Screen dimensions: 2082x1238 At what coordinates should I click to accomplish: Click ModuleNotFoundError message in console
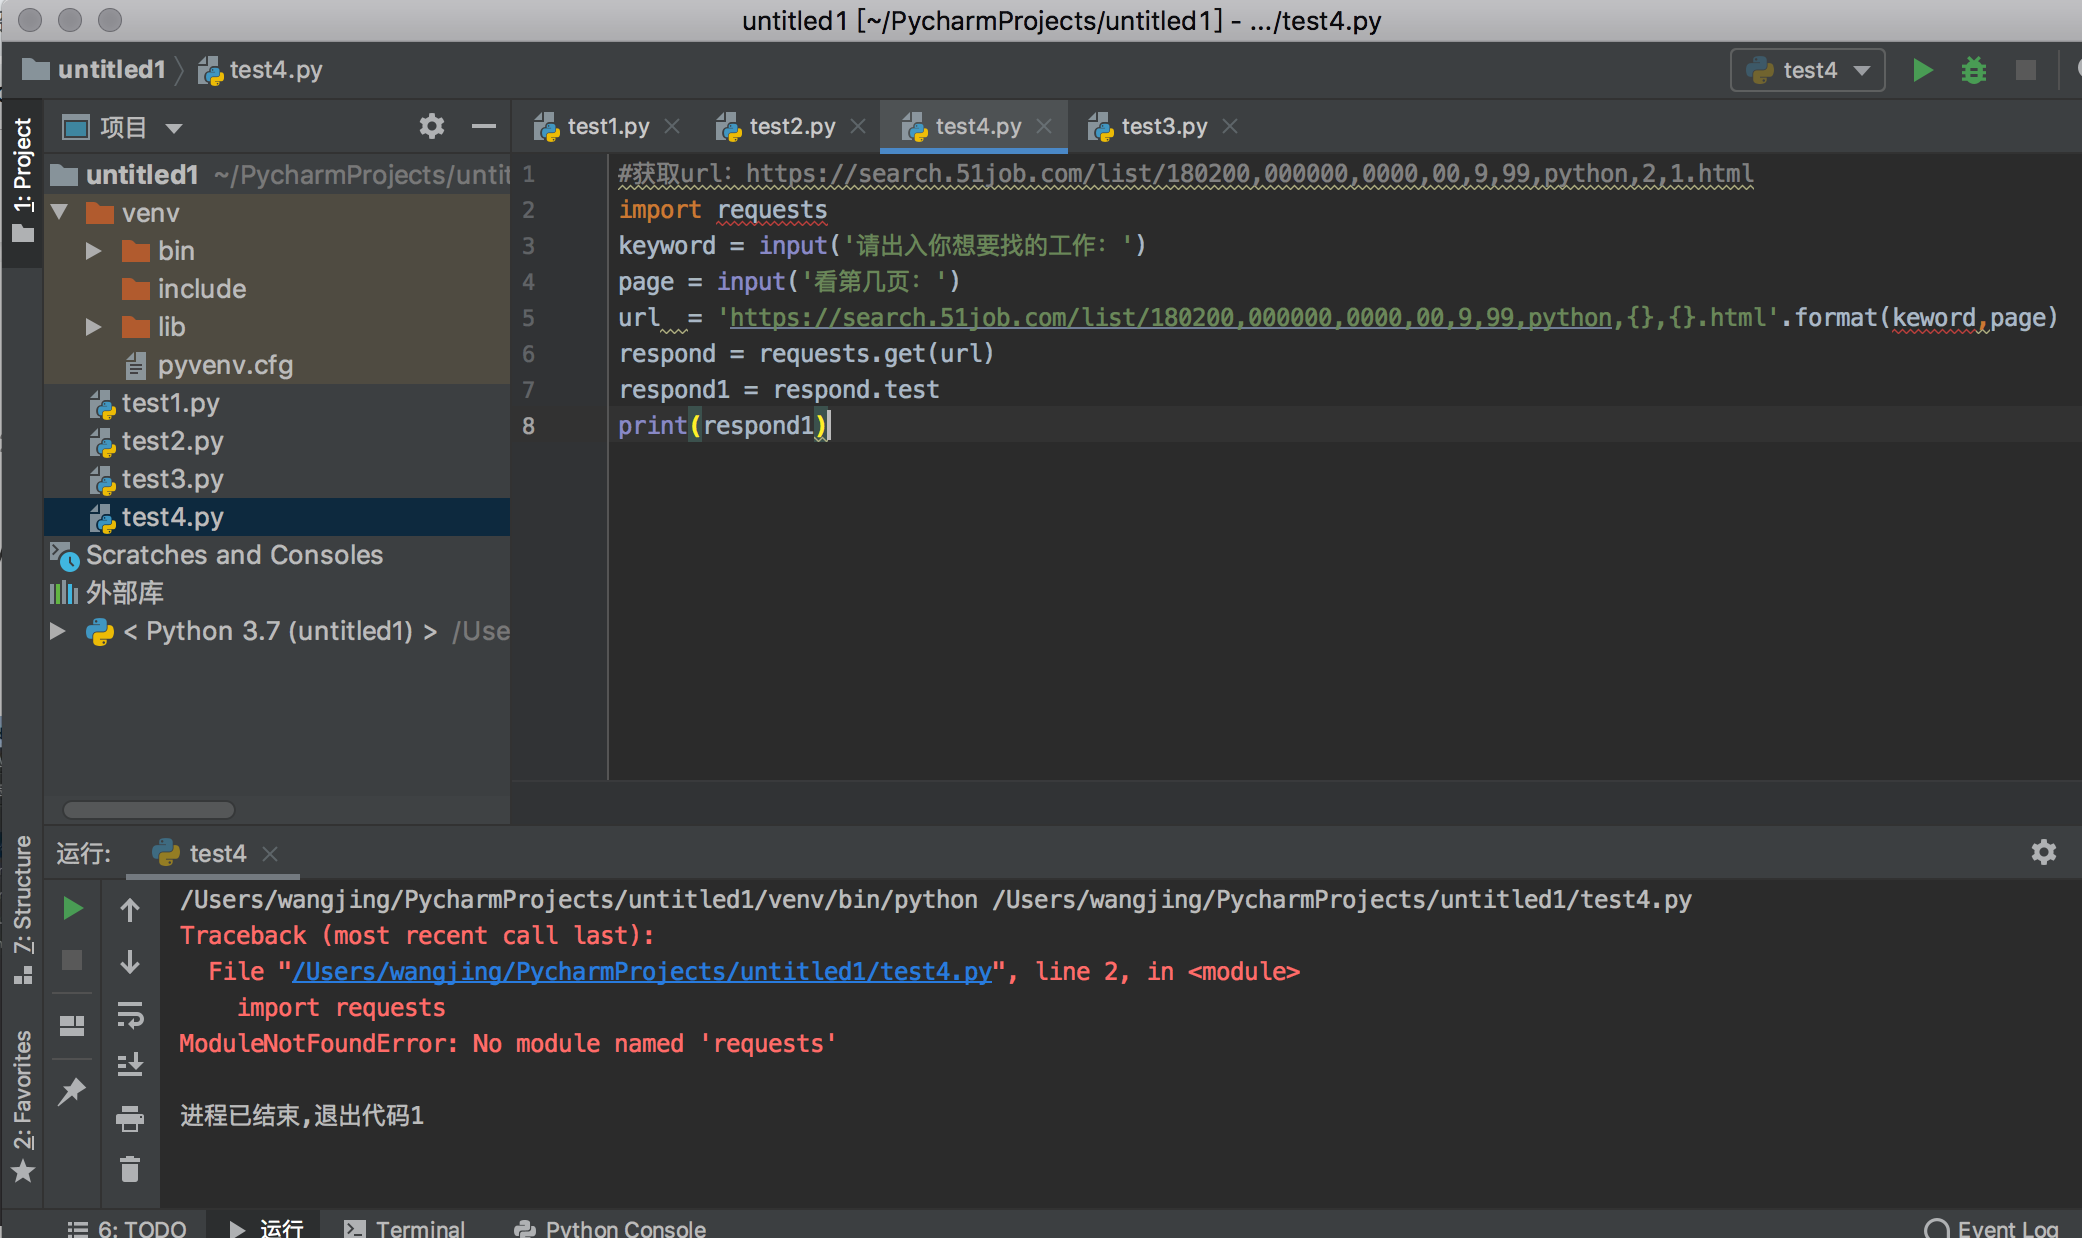507,1043
